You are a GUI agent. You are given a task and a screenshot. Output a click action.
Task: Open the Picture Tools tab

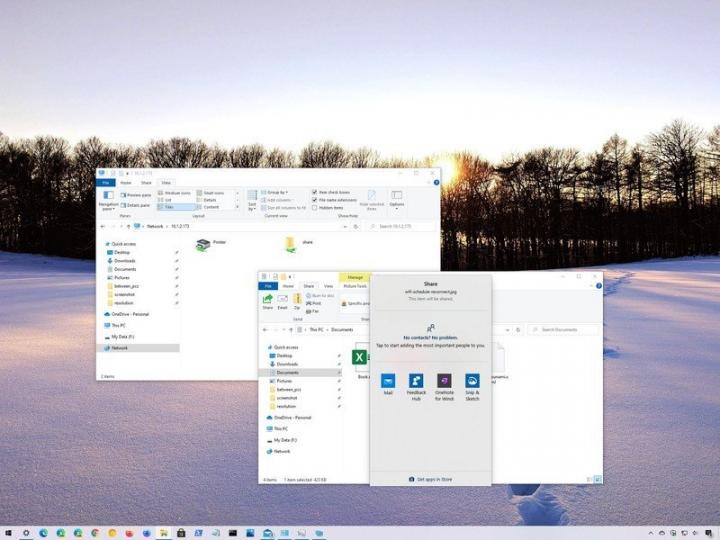[353, 286]
